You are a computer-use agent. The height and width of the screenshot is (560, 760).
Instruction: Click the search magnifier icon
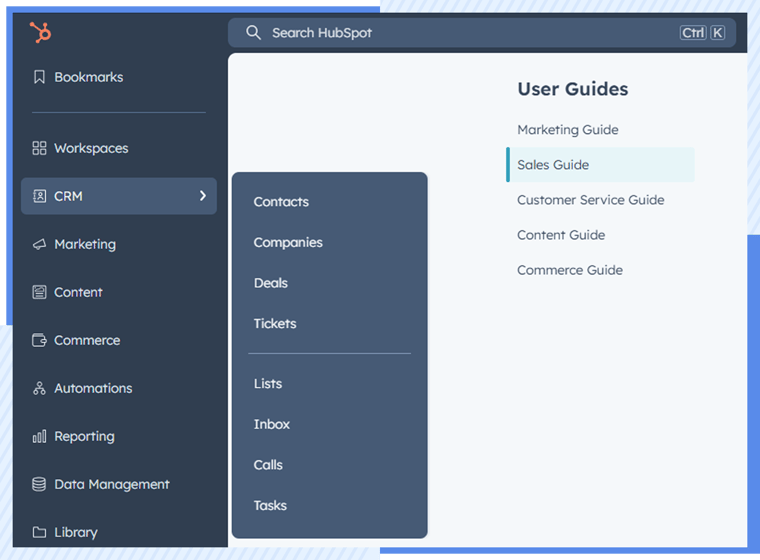tap(253, 32)
